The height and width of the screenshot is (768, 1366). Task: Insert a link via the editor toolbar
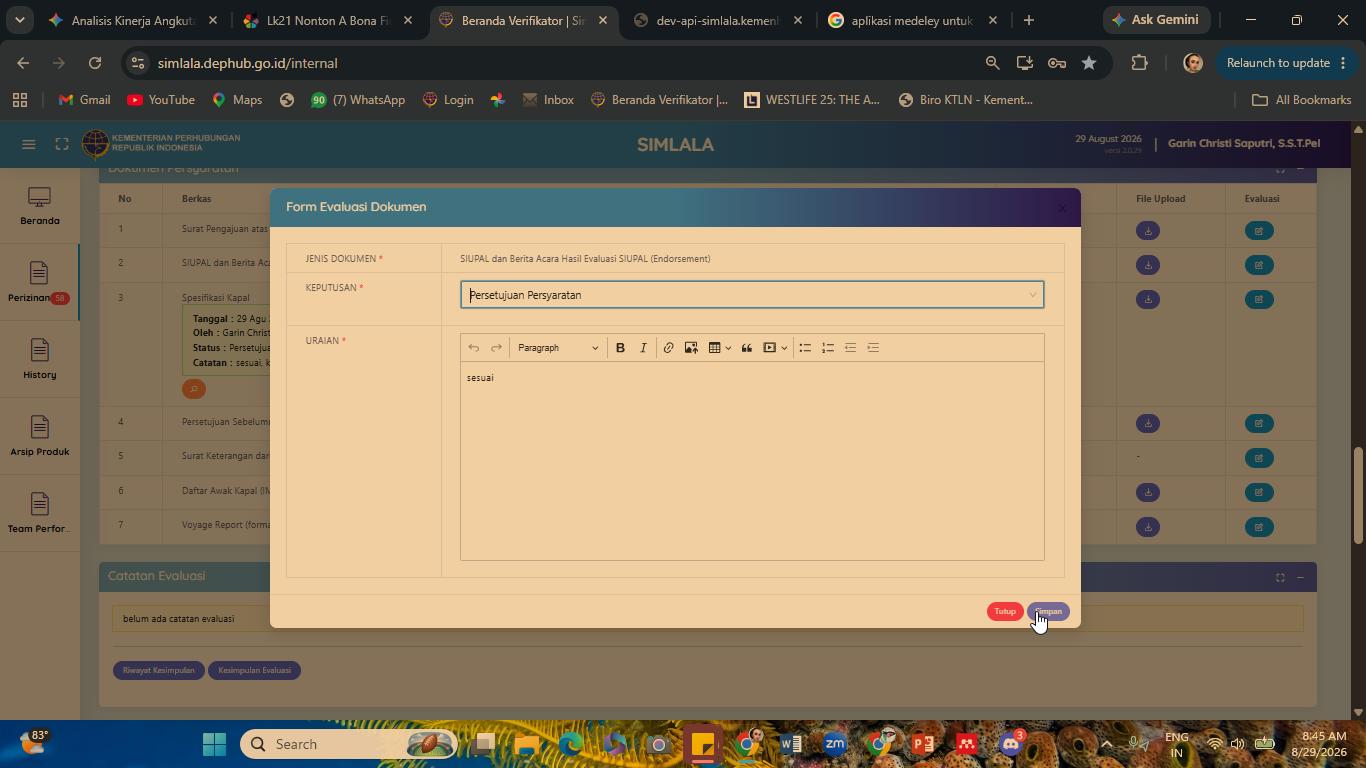(x=668, y=348)
